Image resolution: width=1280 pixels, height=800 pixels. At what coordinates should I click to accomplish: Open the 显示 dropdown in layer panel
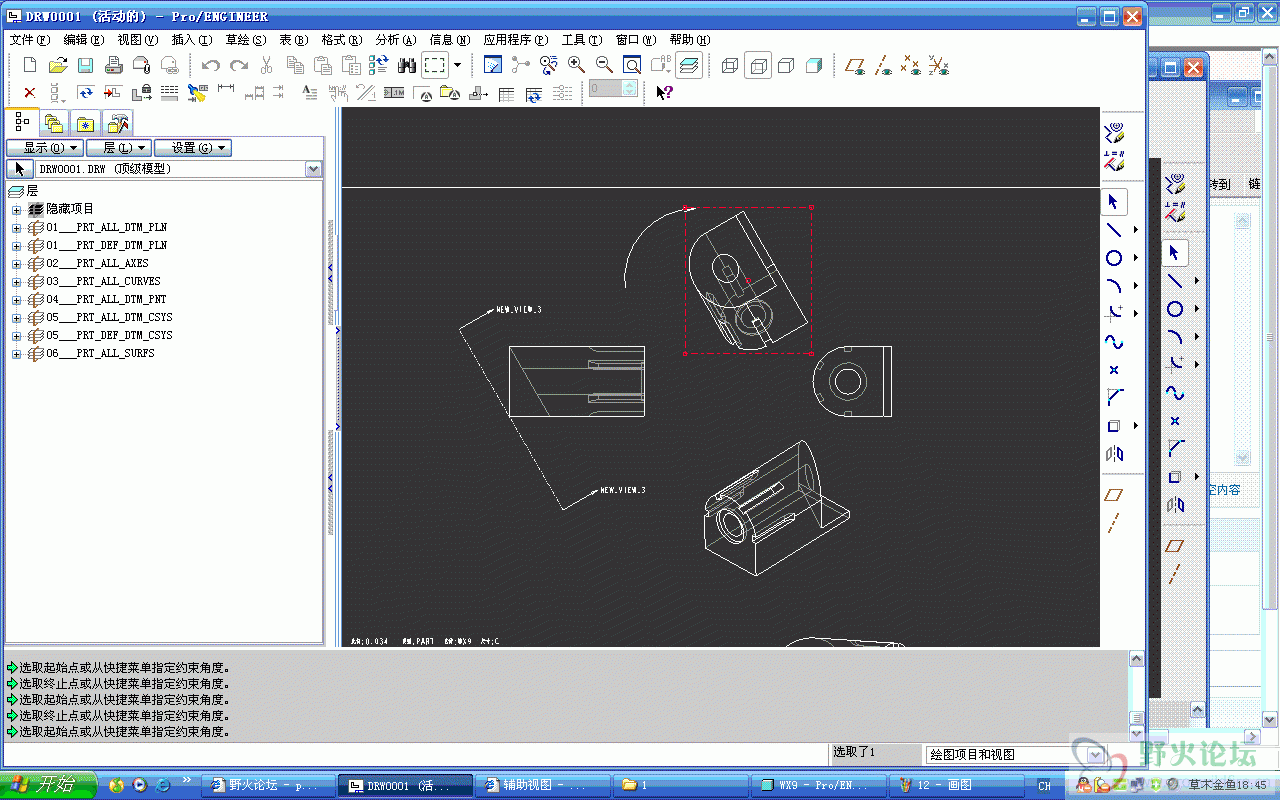click(x=45, y=148)
